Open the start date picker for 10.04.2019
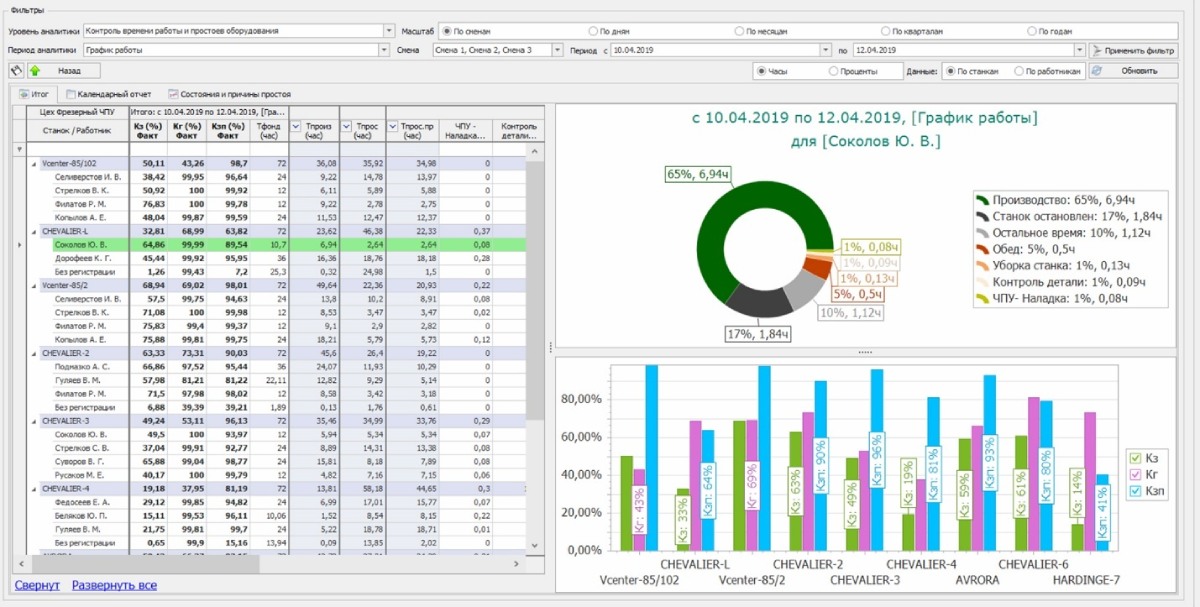Screen dimensions: 1200x607 825,49
